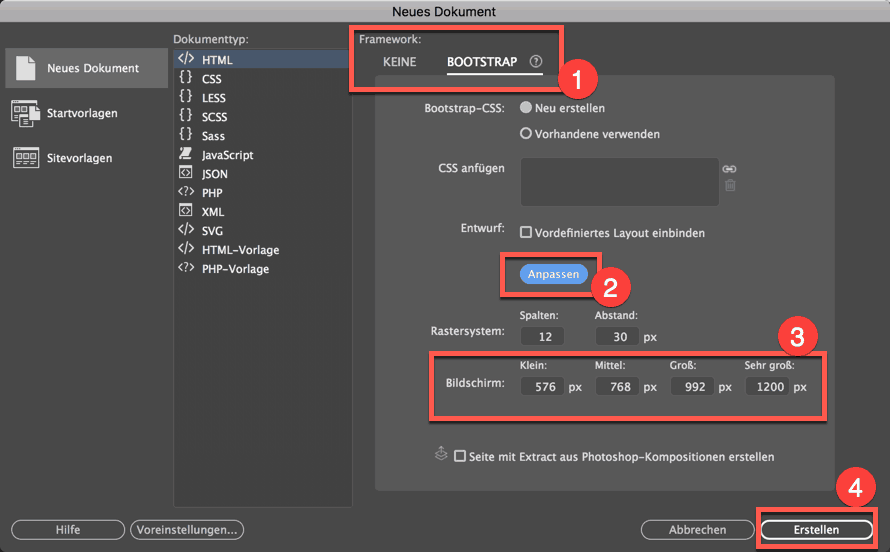The width and height of the screenshot is (890, 552).
Task: Click the CSS anfügen list box
Action: (x=620, y=182)
